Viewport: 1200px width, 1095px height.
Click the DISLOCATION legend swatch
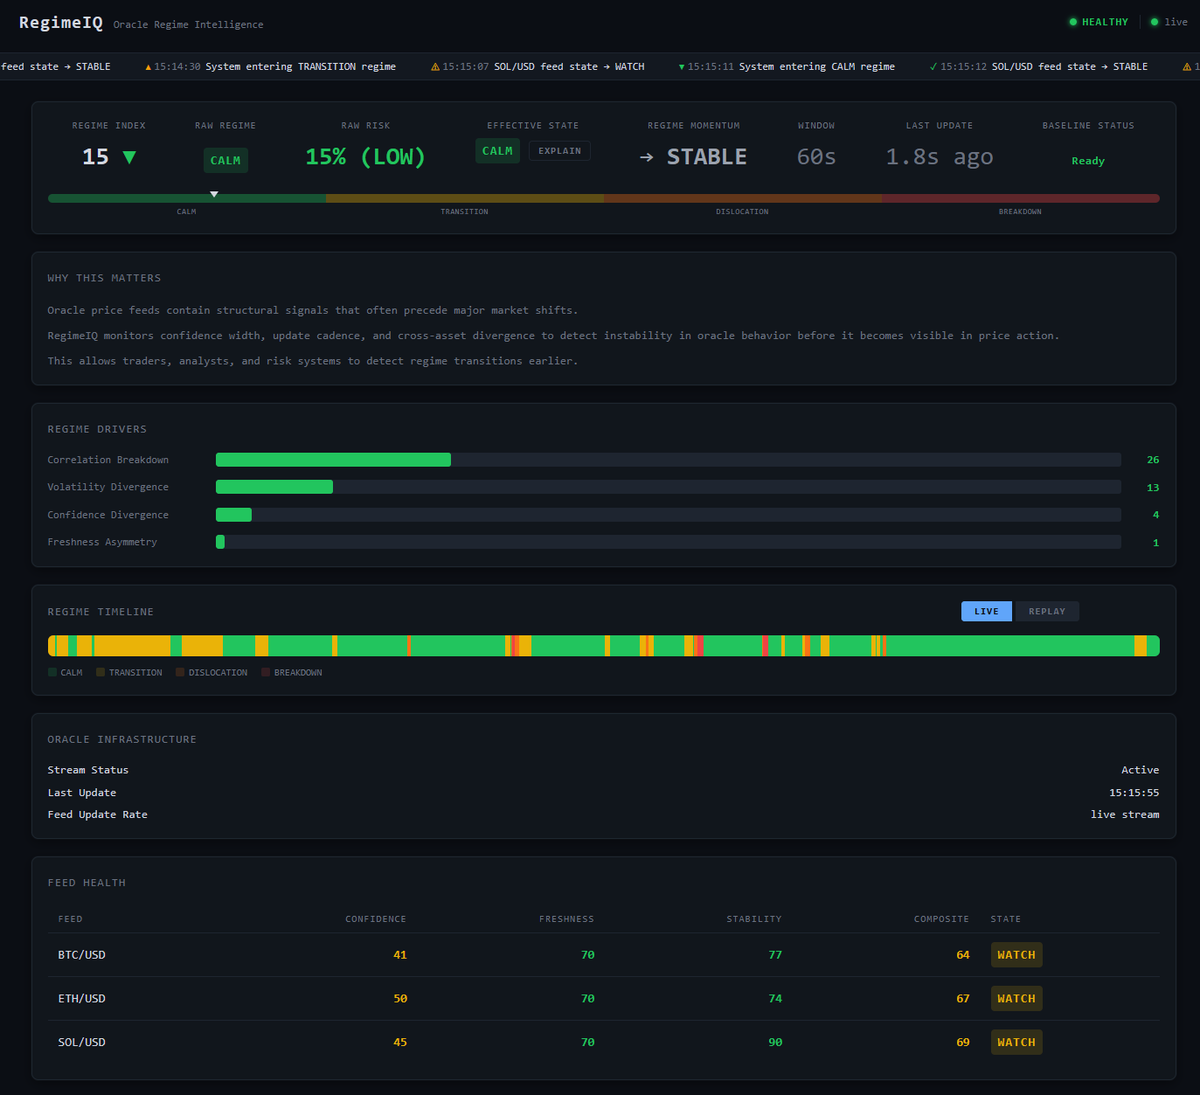pyautogui.click(x=180, y=672)
